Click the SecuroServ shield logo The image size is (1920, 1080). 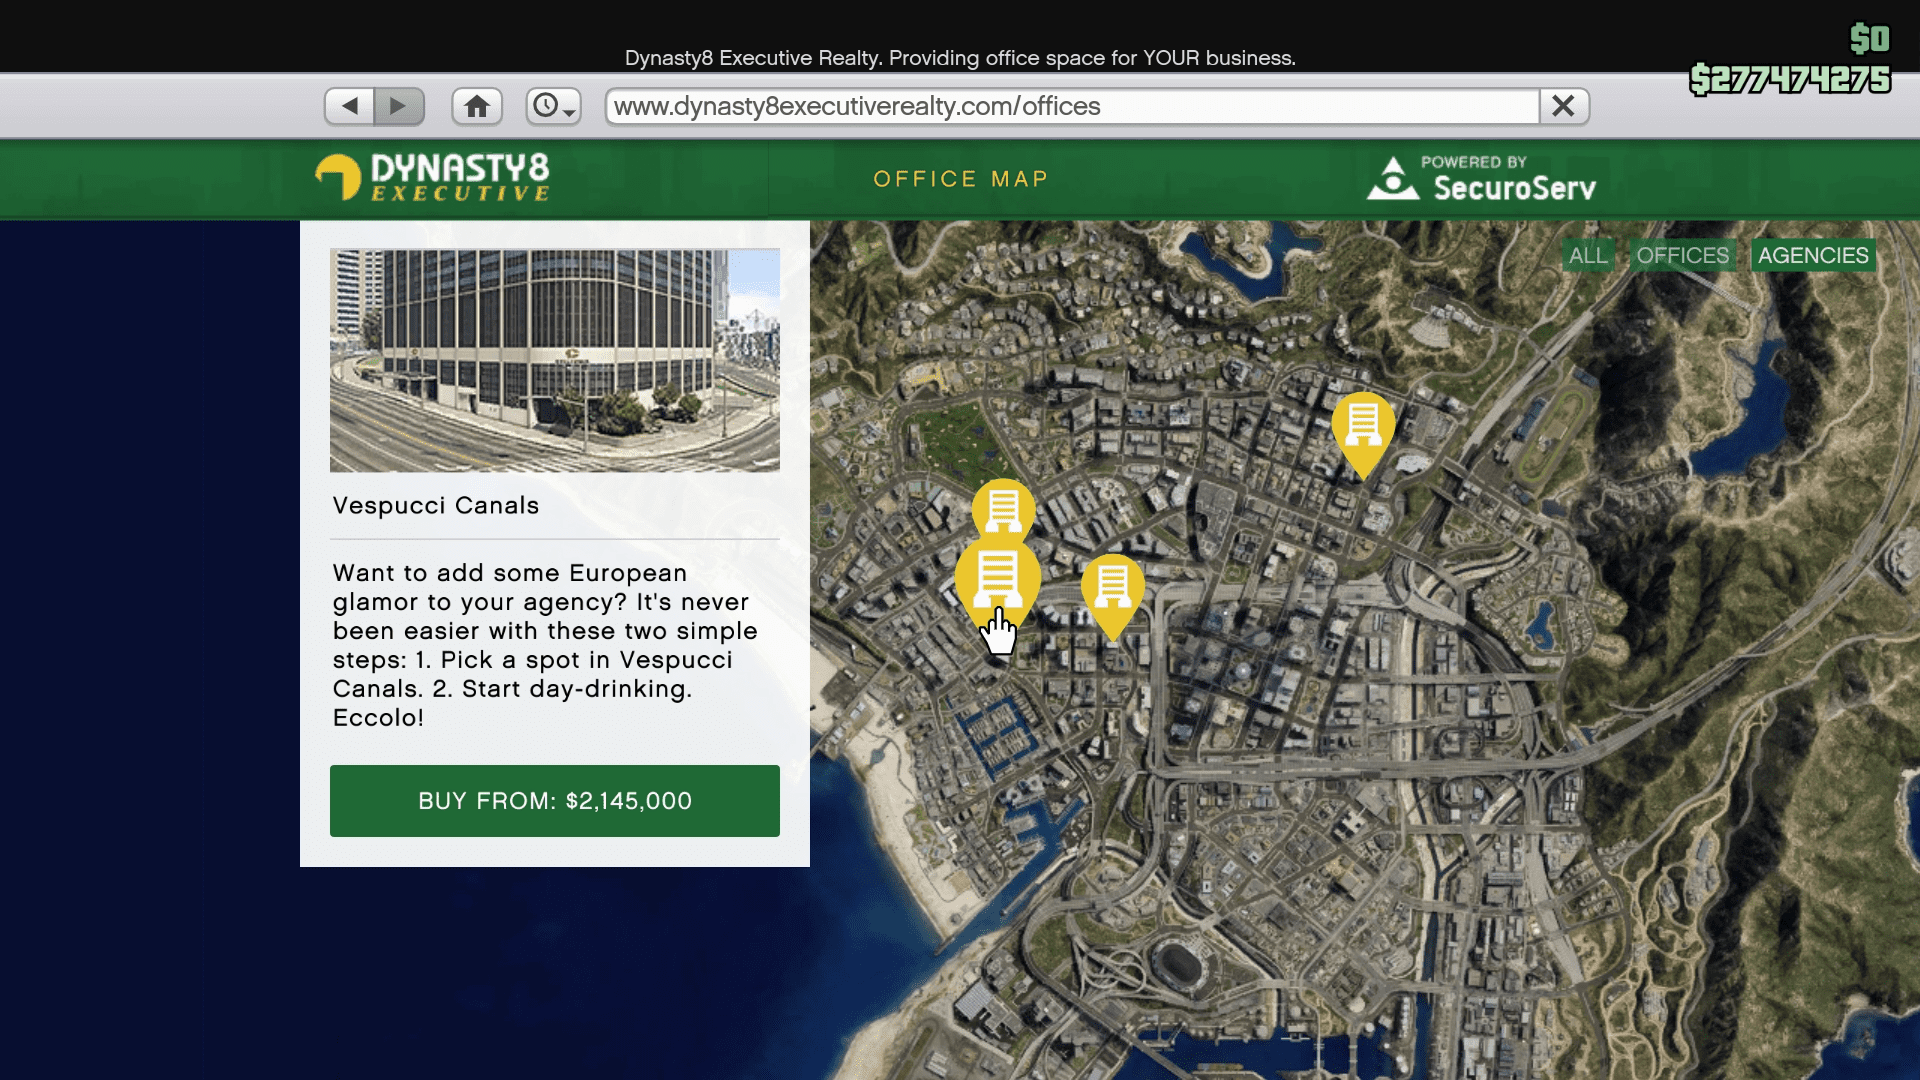pos(1396,177)
